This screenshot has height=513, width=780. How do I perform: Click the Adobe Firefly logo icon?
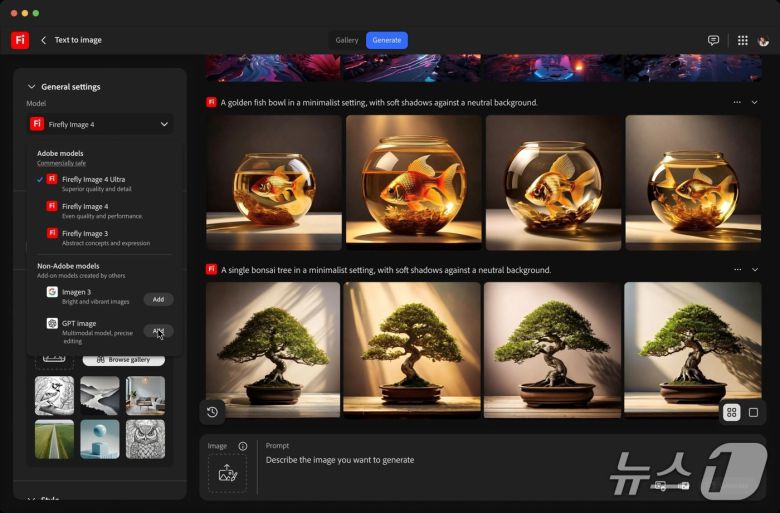20,40
